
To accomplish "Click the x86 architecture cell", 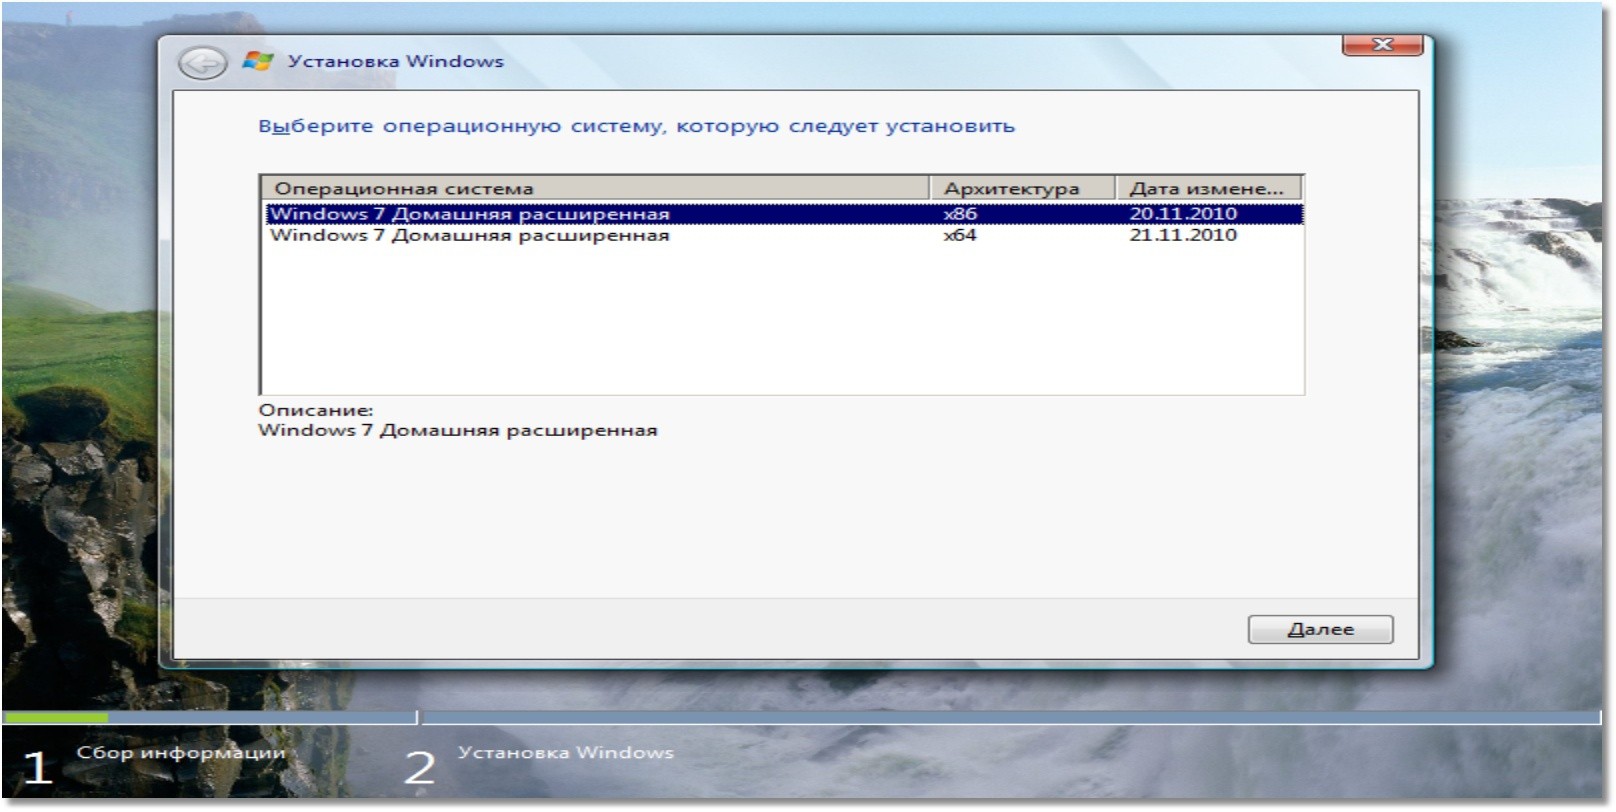I will (960, 214).
